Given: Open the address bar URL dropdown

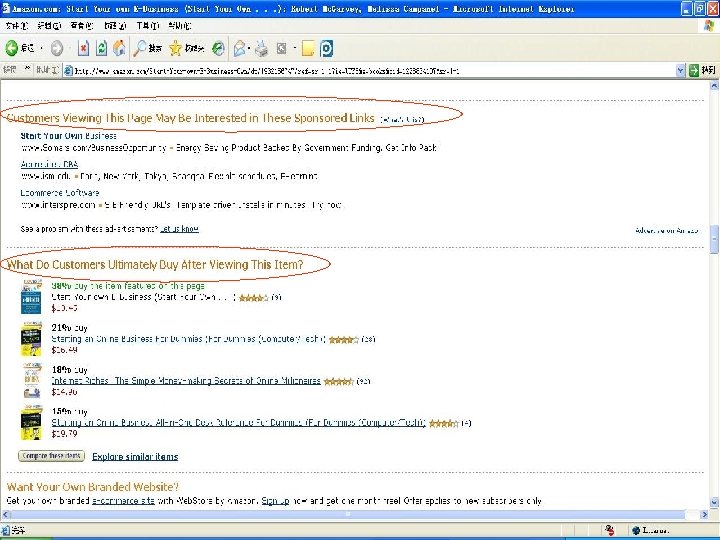Looking at the screenshot, I should point(680,70).
